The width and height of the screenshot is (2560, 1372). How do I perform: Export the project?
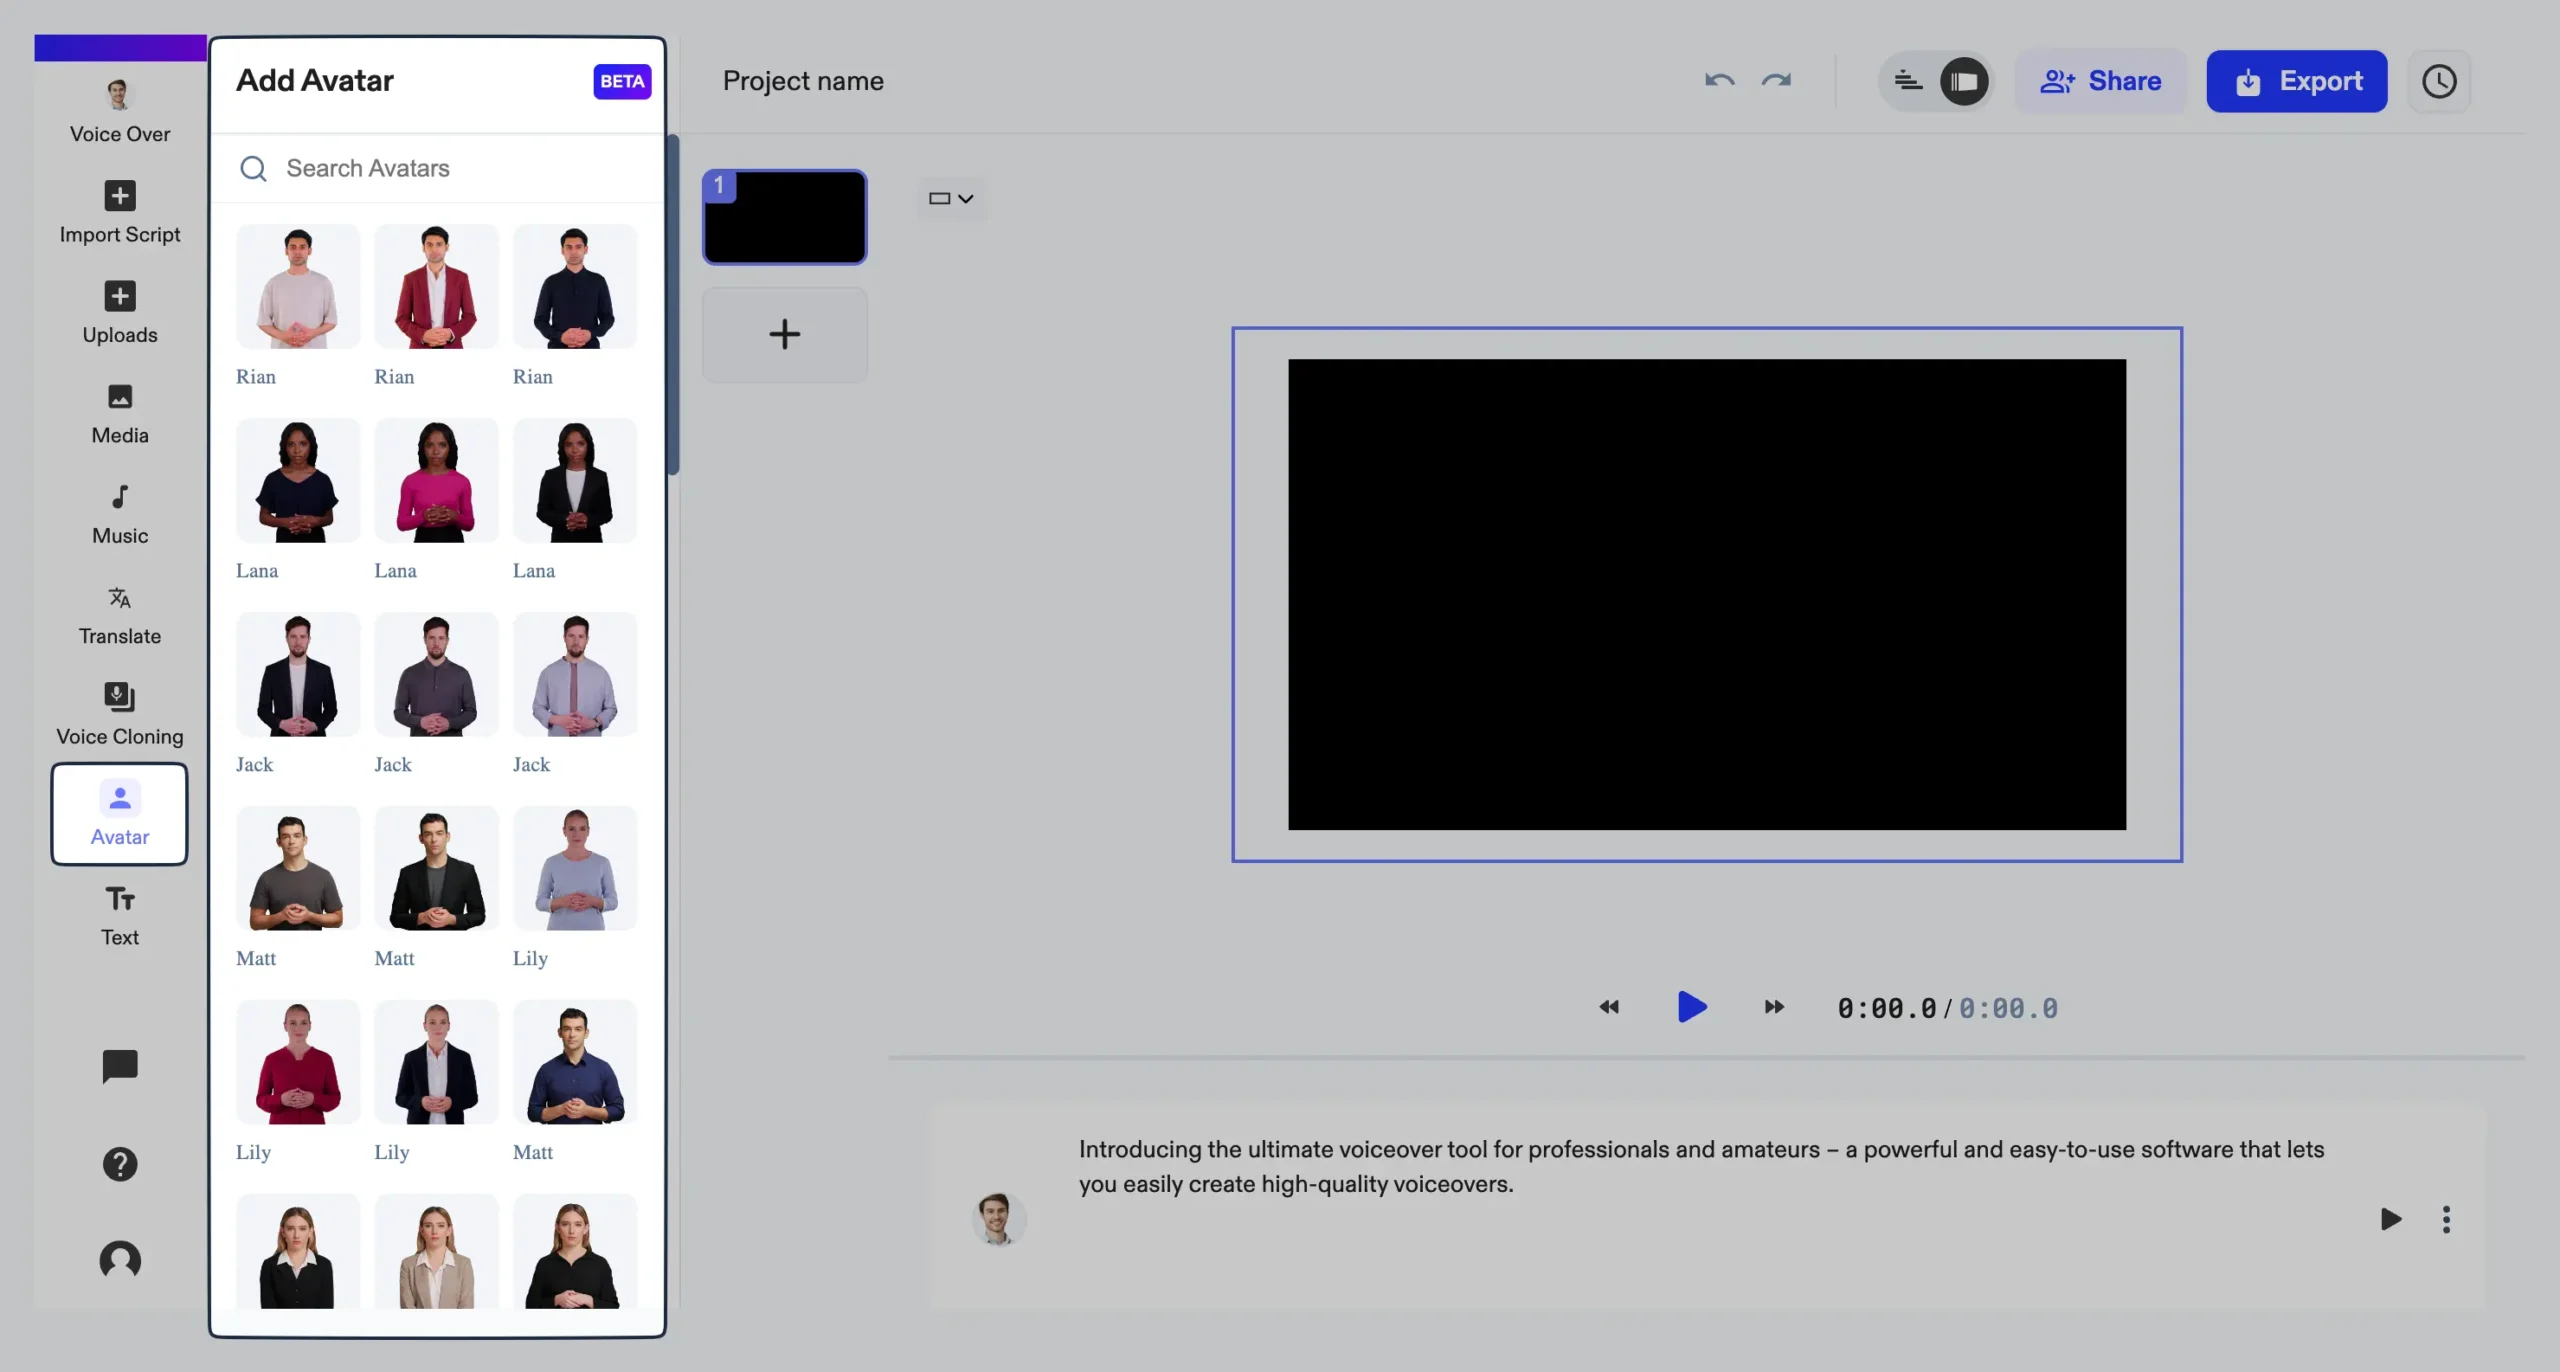pyautogui.click(x=2297, y=81)
